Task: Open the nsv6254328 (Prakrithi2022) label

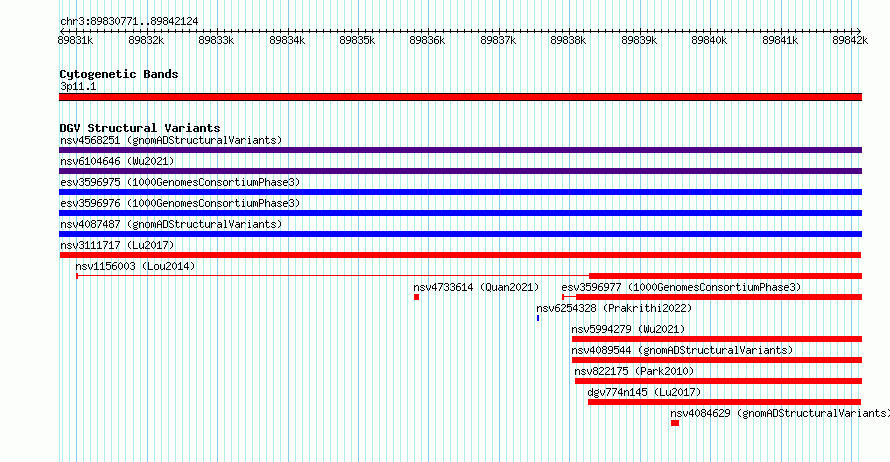Action: [614, 308]
